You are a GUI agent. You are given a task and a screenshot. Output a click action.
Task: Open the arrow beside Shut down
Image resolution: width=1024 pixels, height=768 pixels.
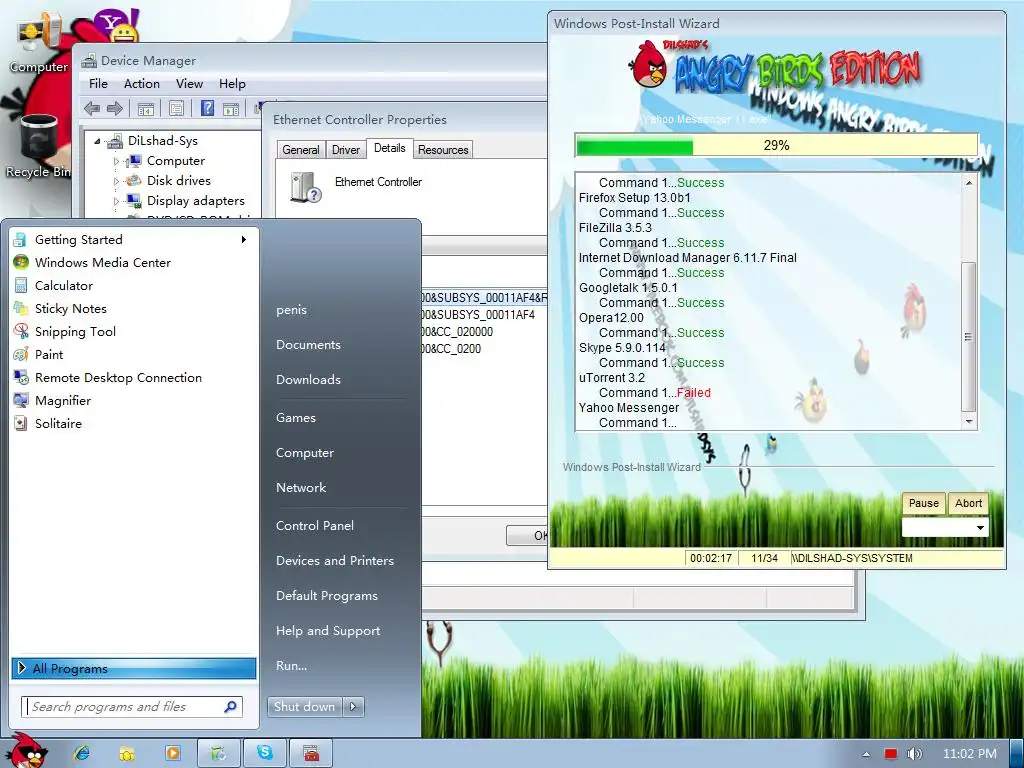coord(353,707)
